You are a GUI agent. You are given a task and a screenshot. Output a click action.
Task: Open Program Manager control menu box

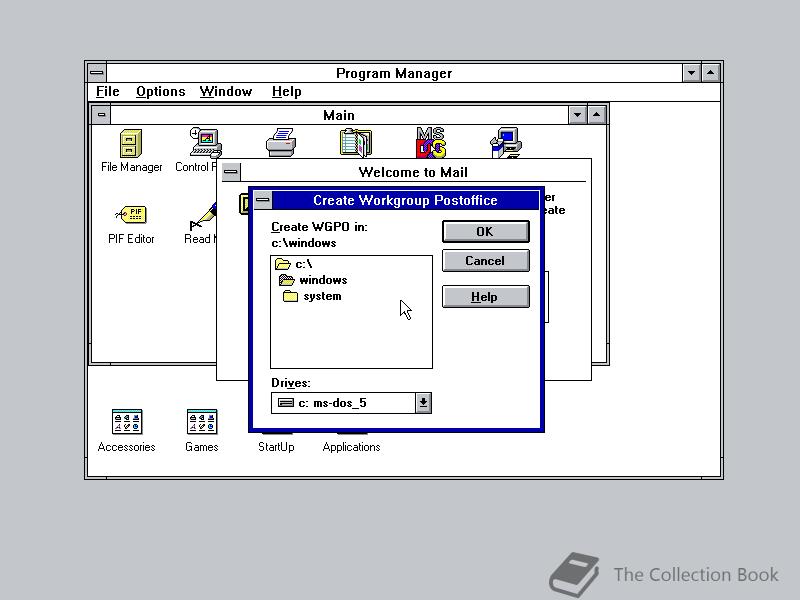click(96, 73)
